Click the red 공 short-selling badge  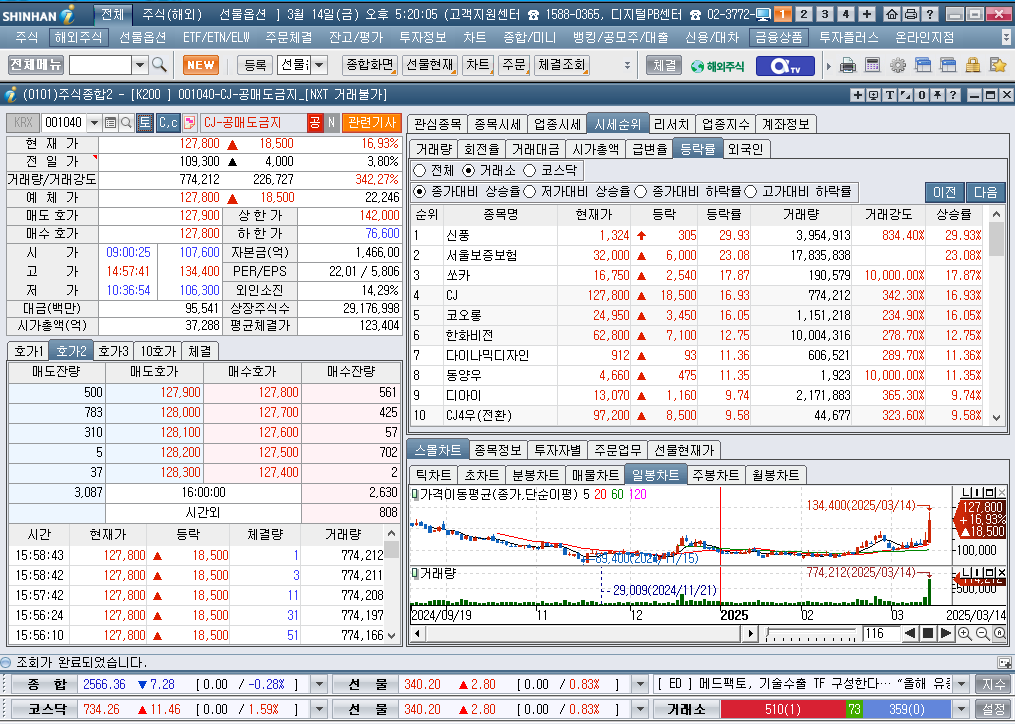pyautogui.click(x=315, y=122)
